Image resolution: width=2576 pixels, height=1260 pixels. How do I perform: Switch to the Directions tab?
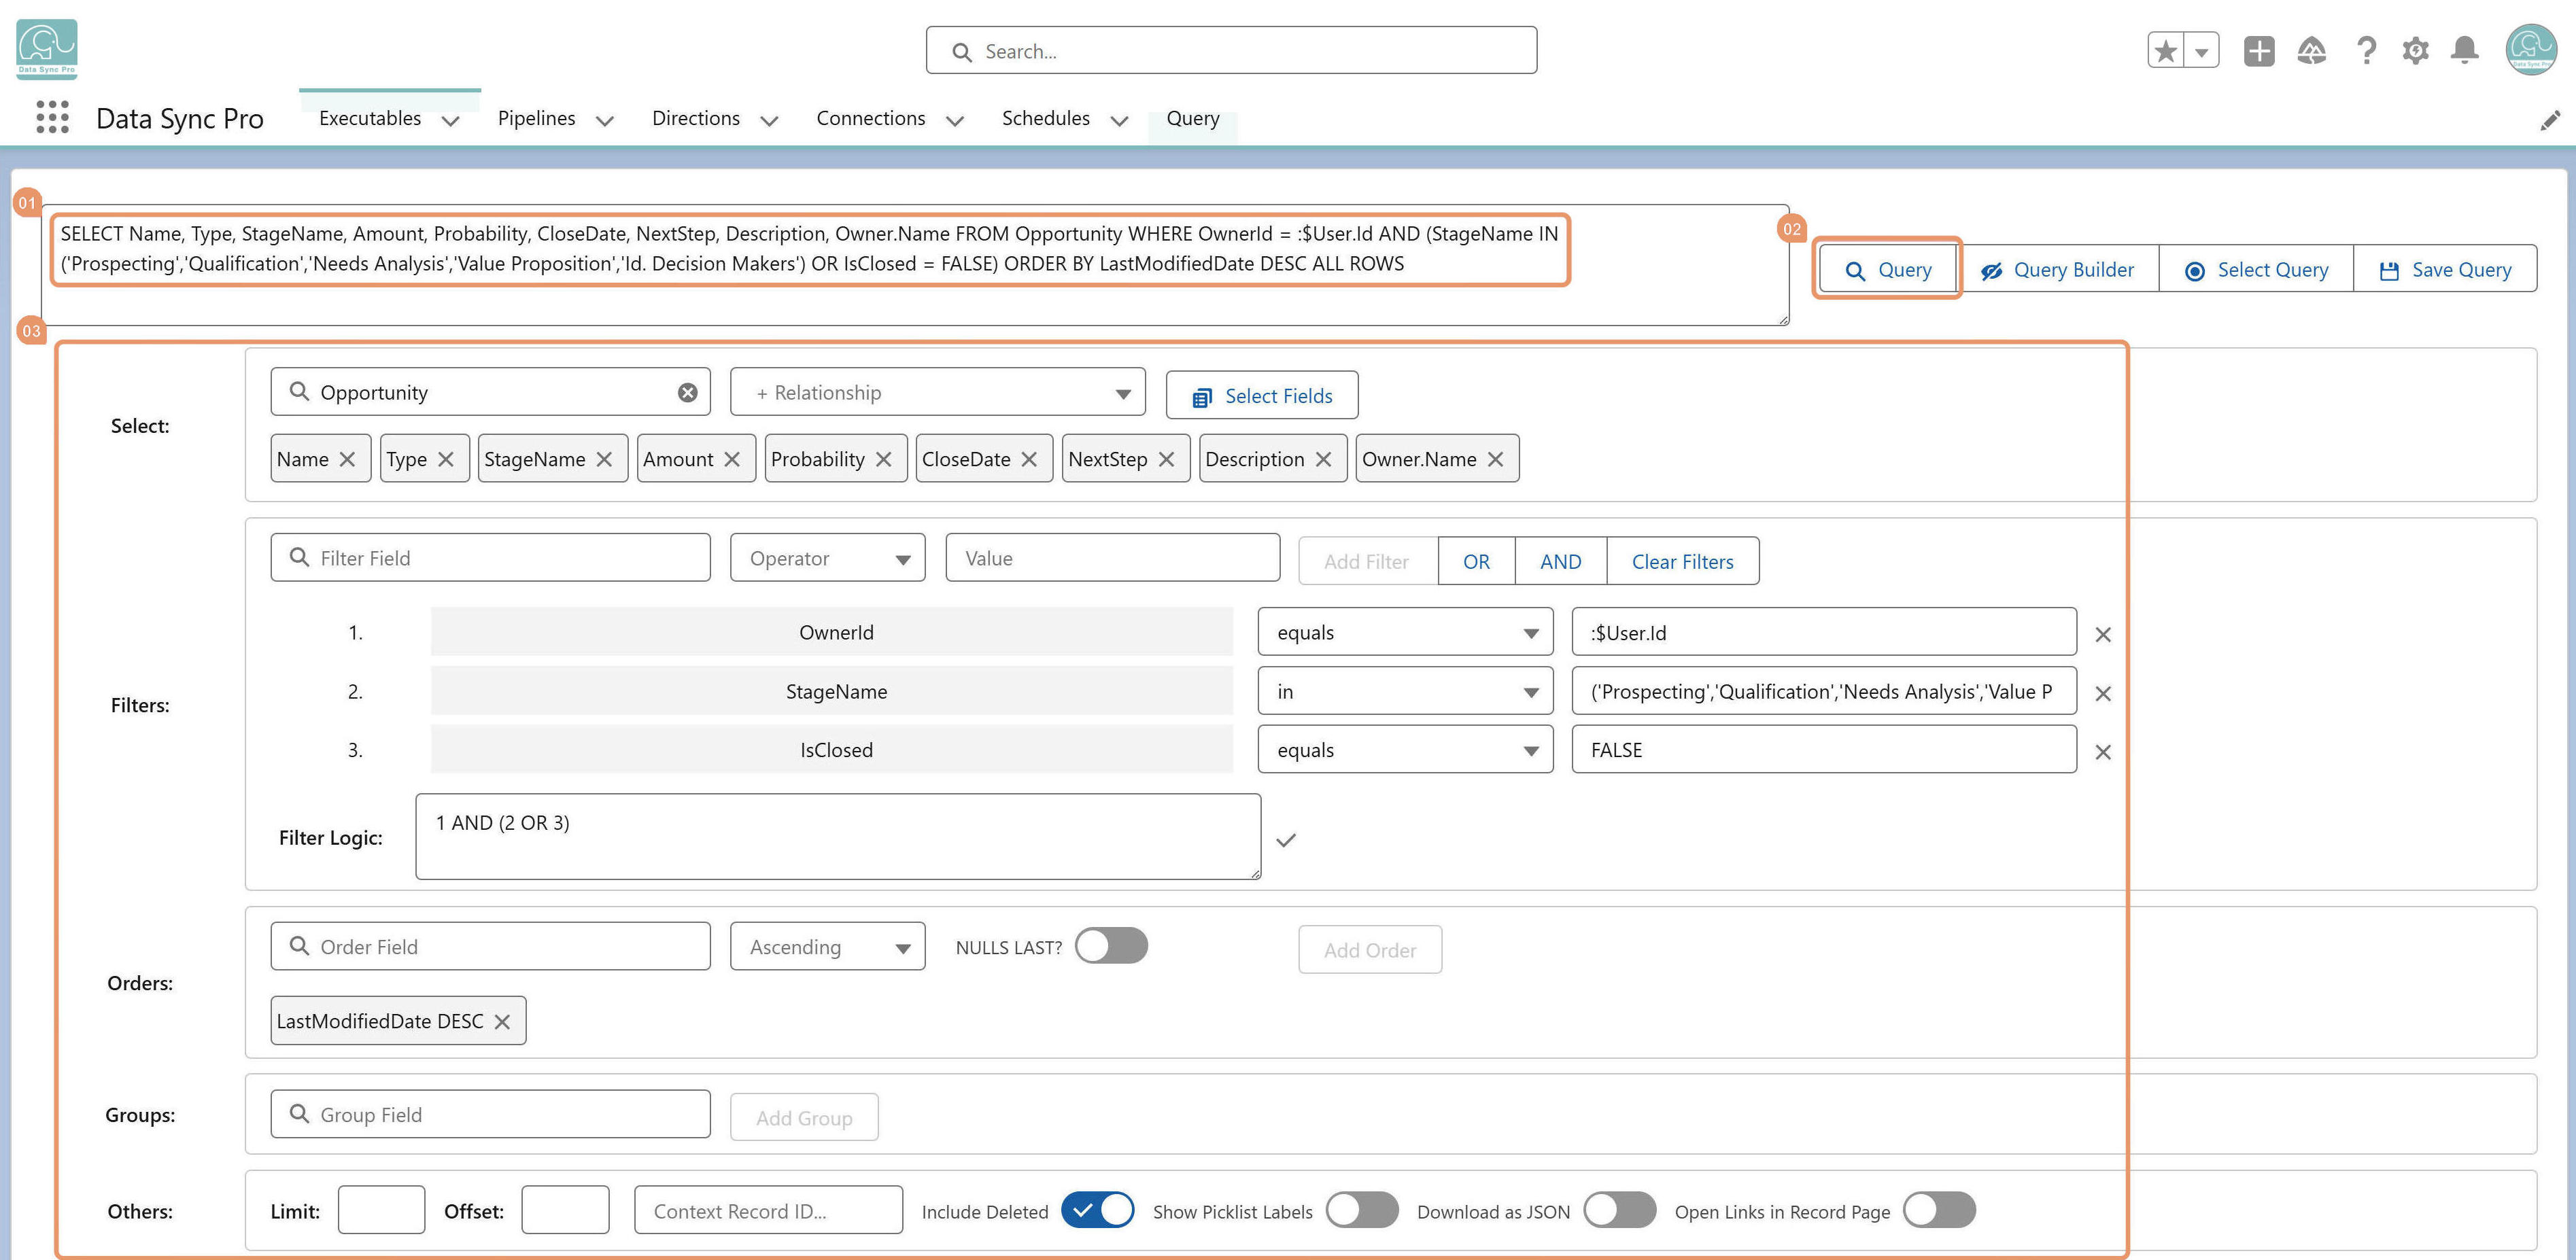tap(696, 118)
